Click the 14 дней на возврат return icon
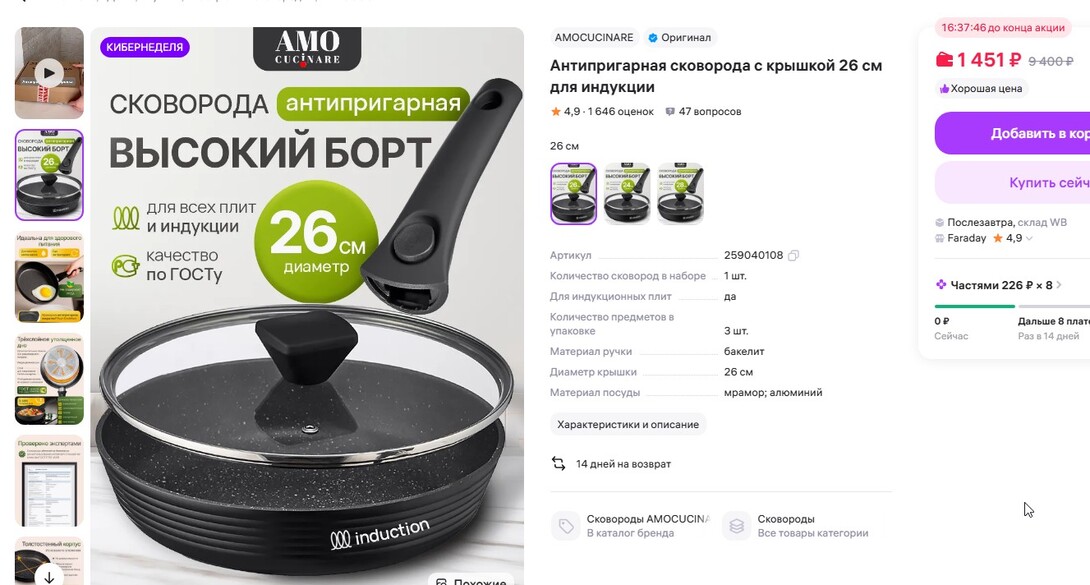Image resolution: width=1090 pixels, height=585 pixels. coord(559,463)
